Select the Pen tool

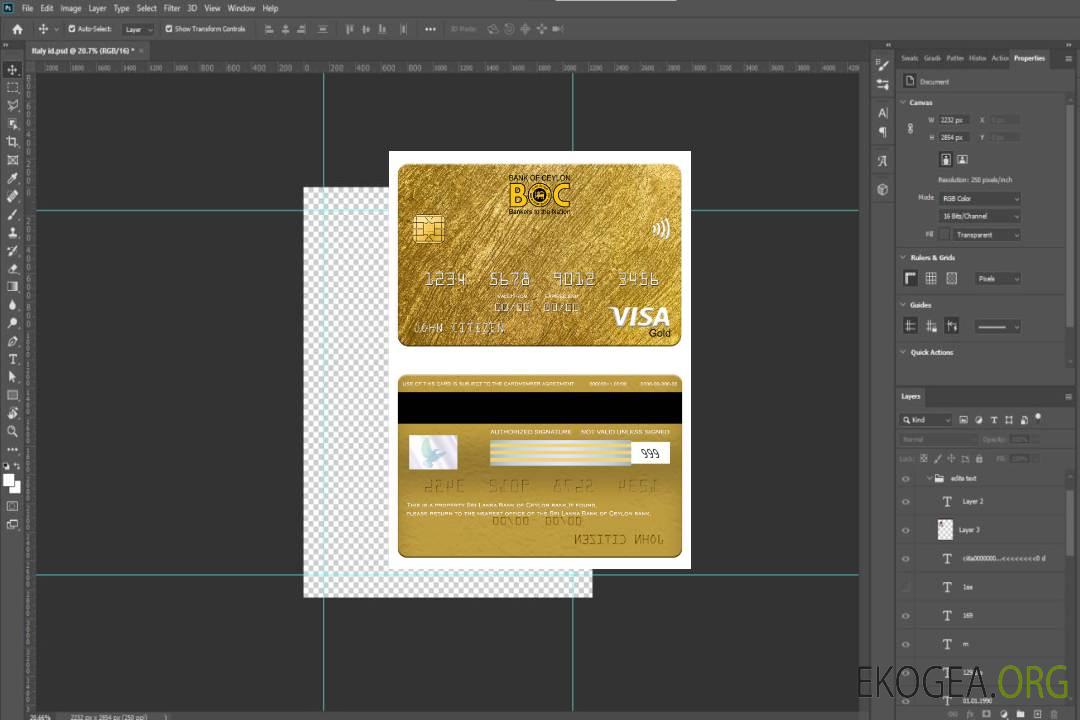tap(12, 341)
